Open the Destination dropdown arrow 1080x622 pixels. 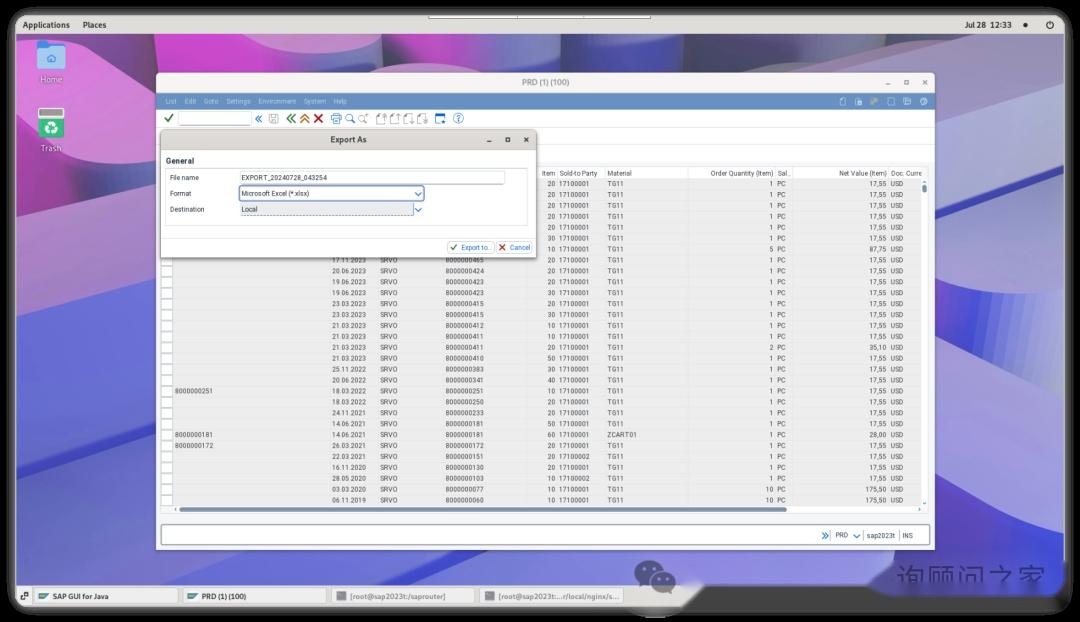pos(418,209)
